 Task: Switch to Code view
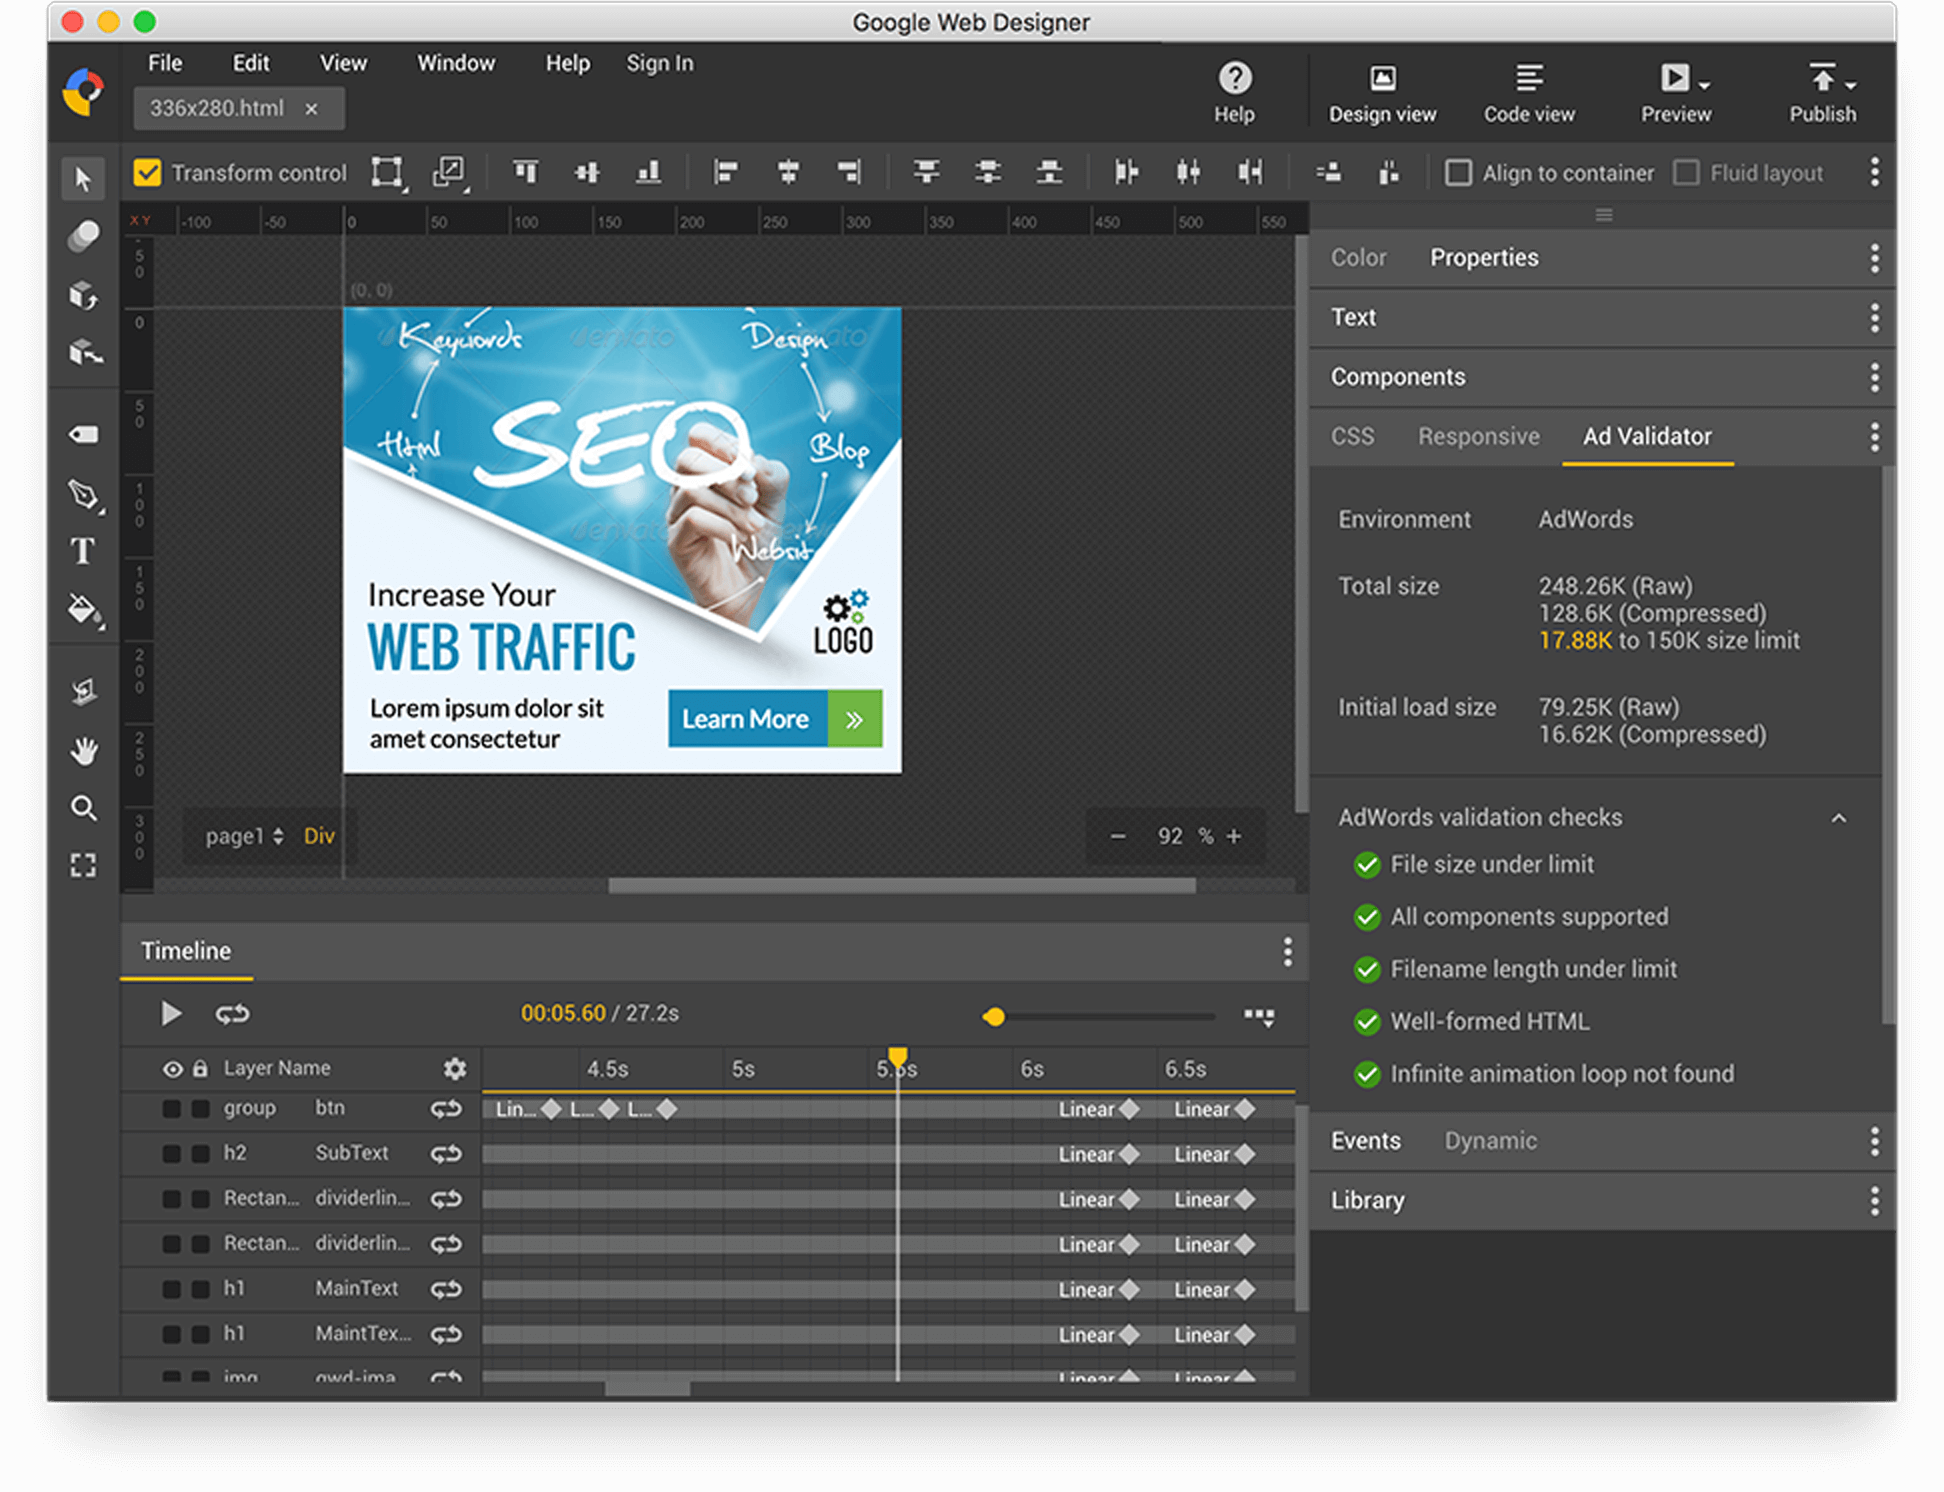[1529, 93]
